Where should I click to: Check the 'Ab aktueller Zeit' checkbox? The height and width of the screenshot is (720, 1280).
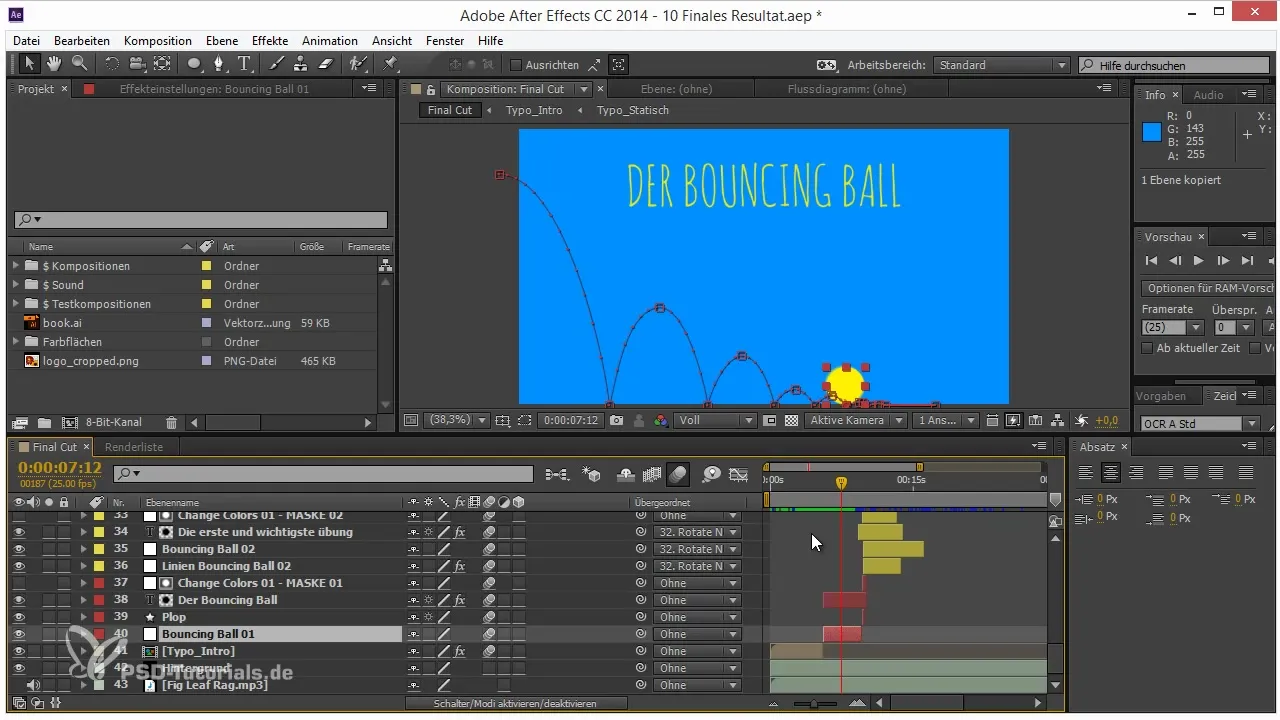point(1147,348)
